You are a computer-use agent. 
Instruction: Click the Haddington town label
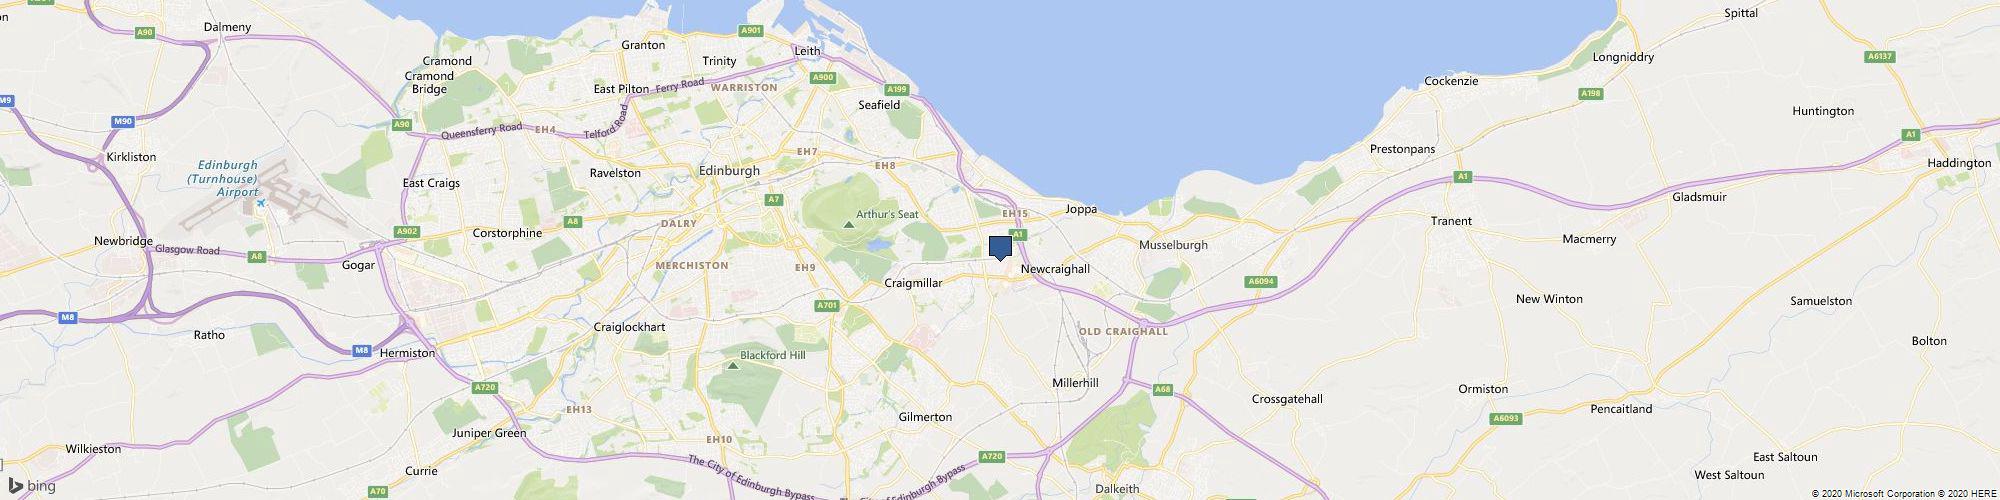pyautogui.click(x=1960, y=163)
